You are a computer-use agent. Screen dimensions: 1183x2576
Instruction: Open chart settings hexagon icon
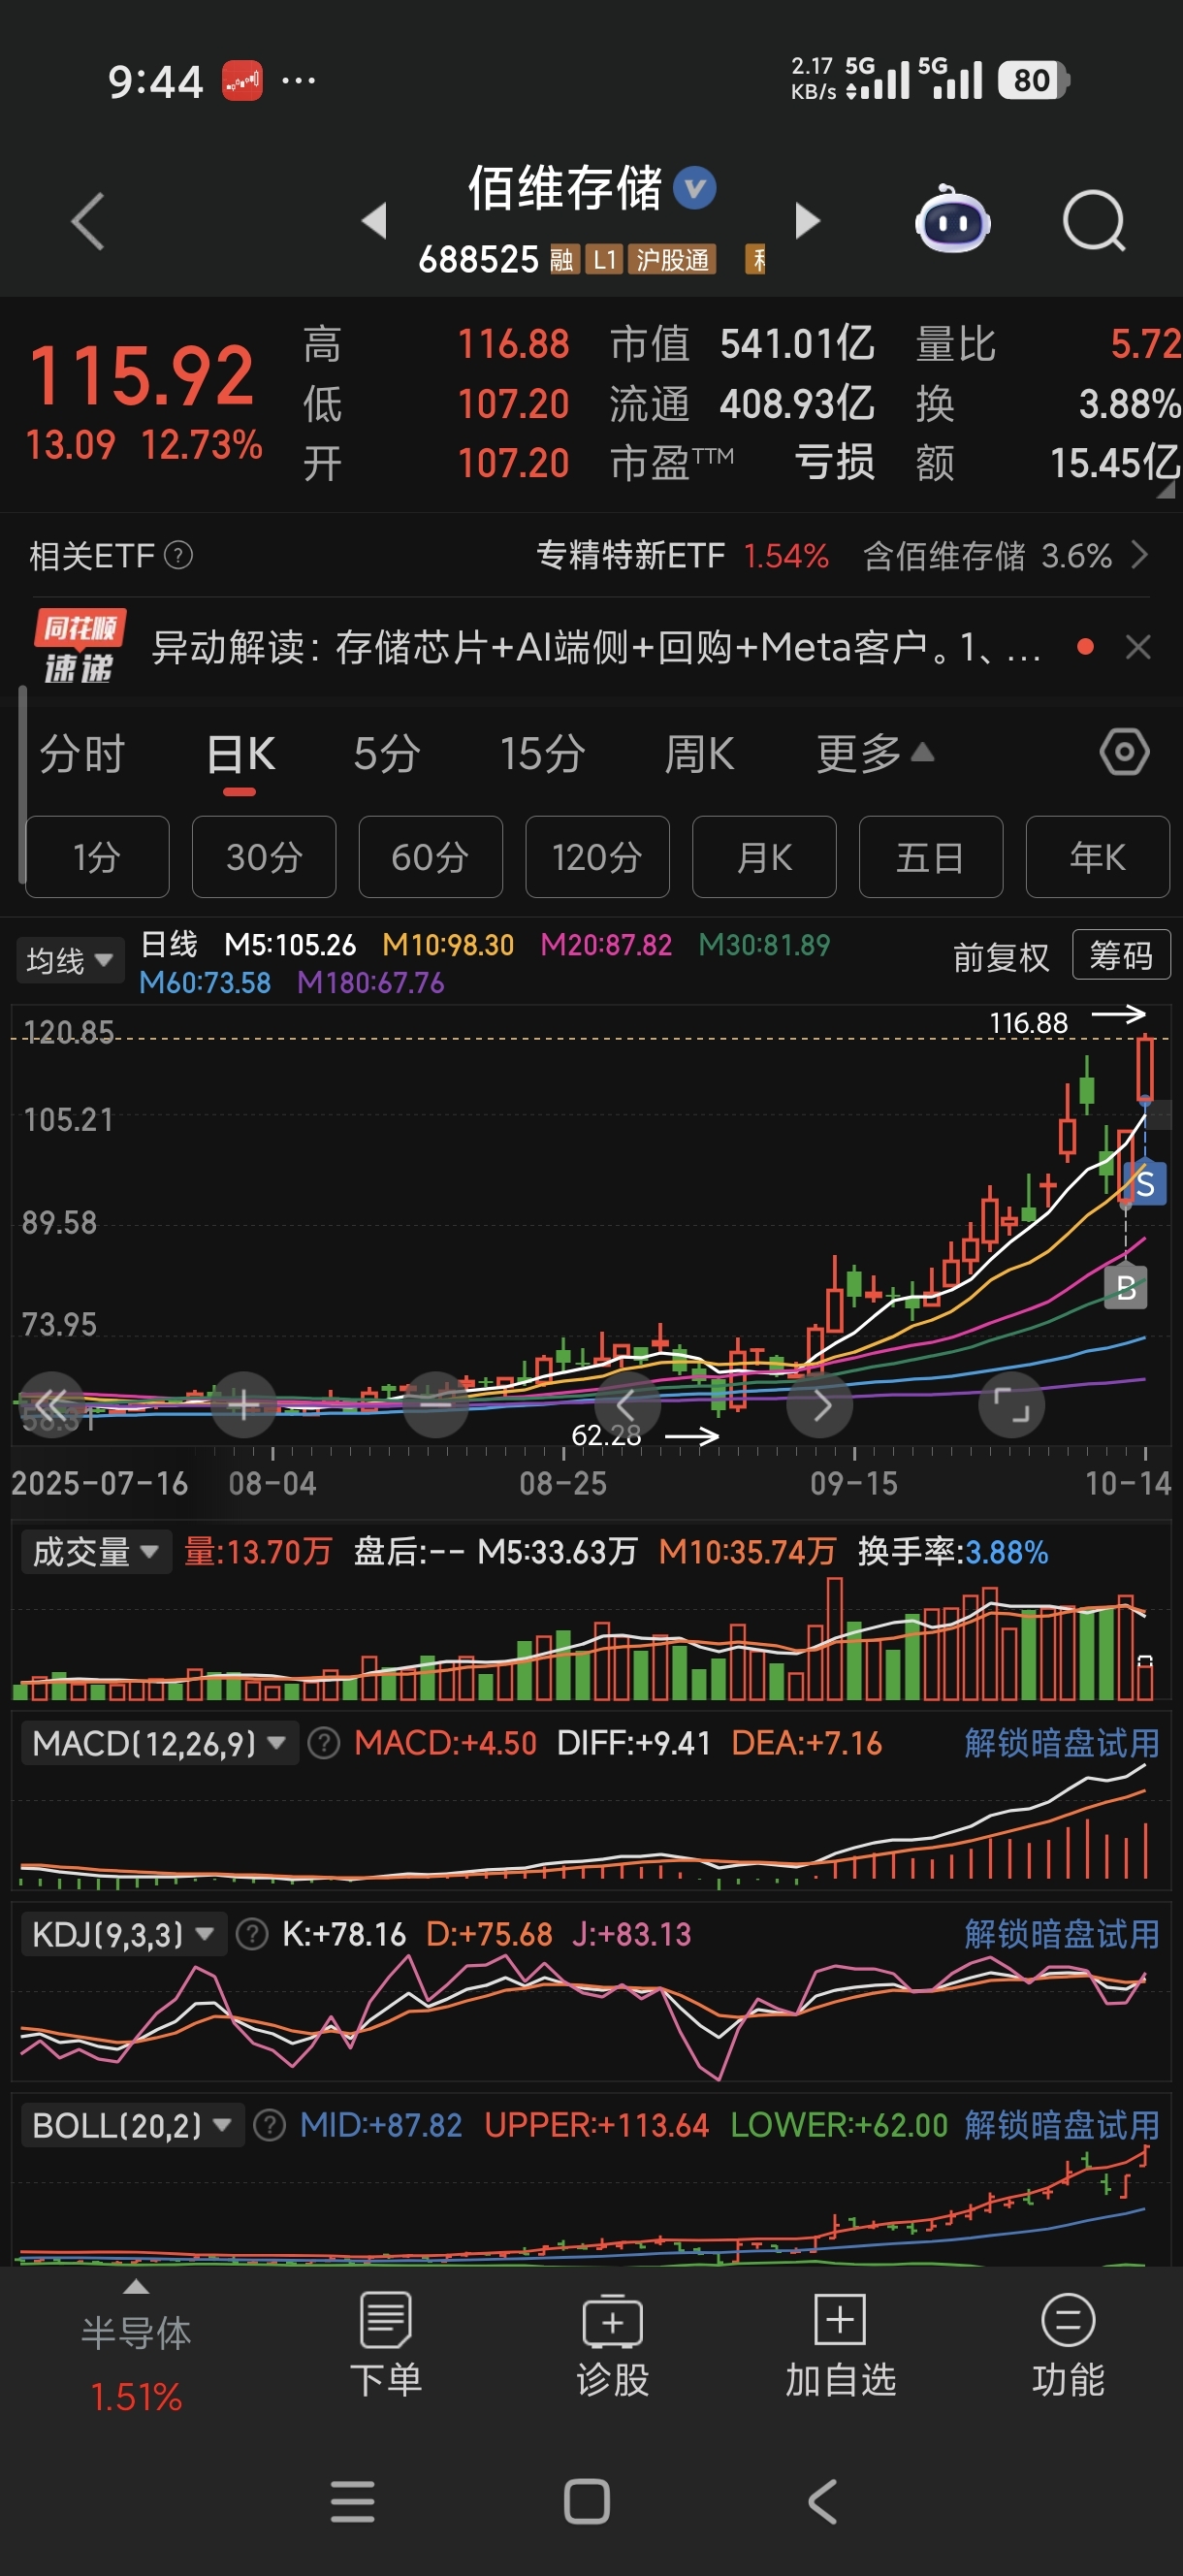[1124, 752]
